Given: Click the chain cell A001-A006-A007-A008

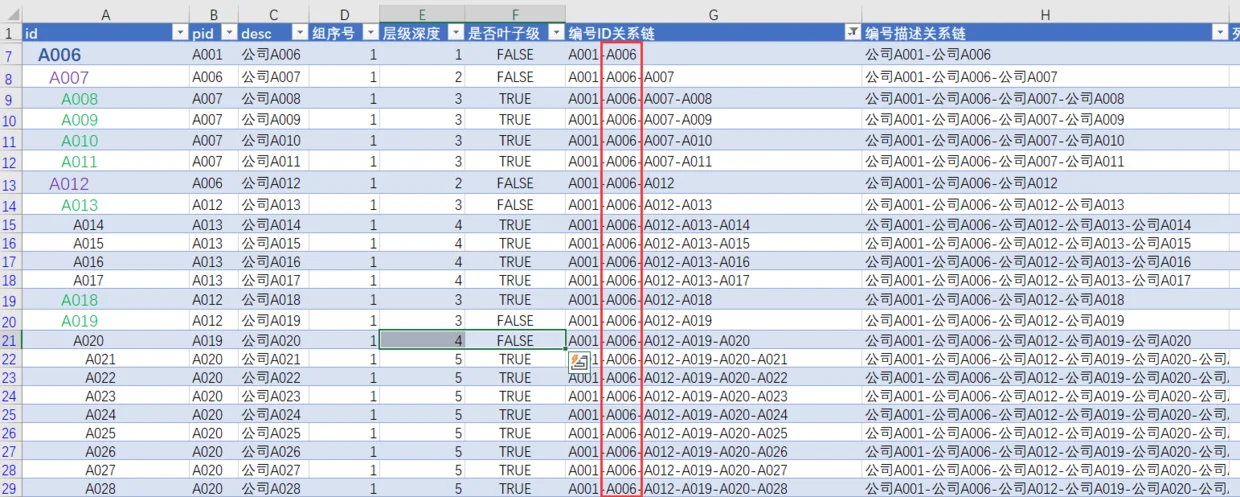Looking at the screenshot, I should 713,99.
